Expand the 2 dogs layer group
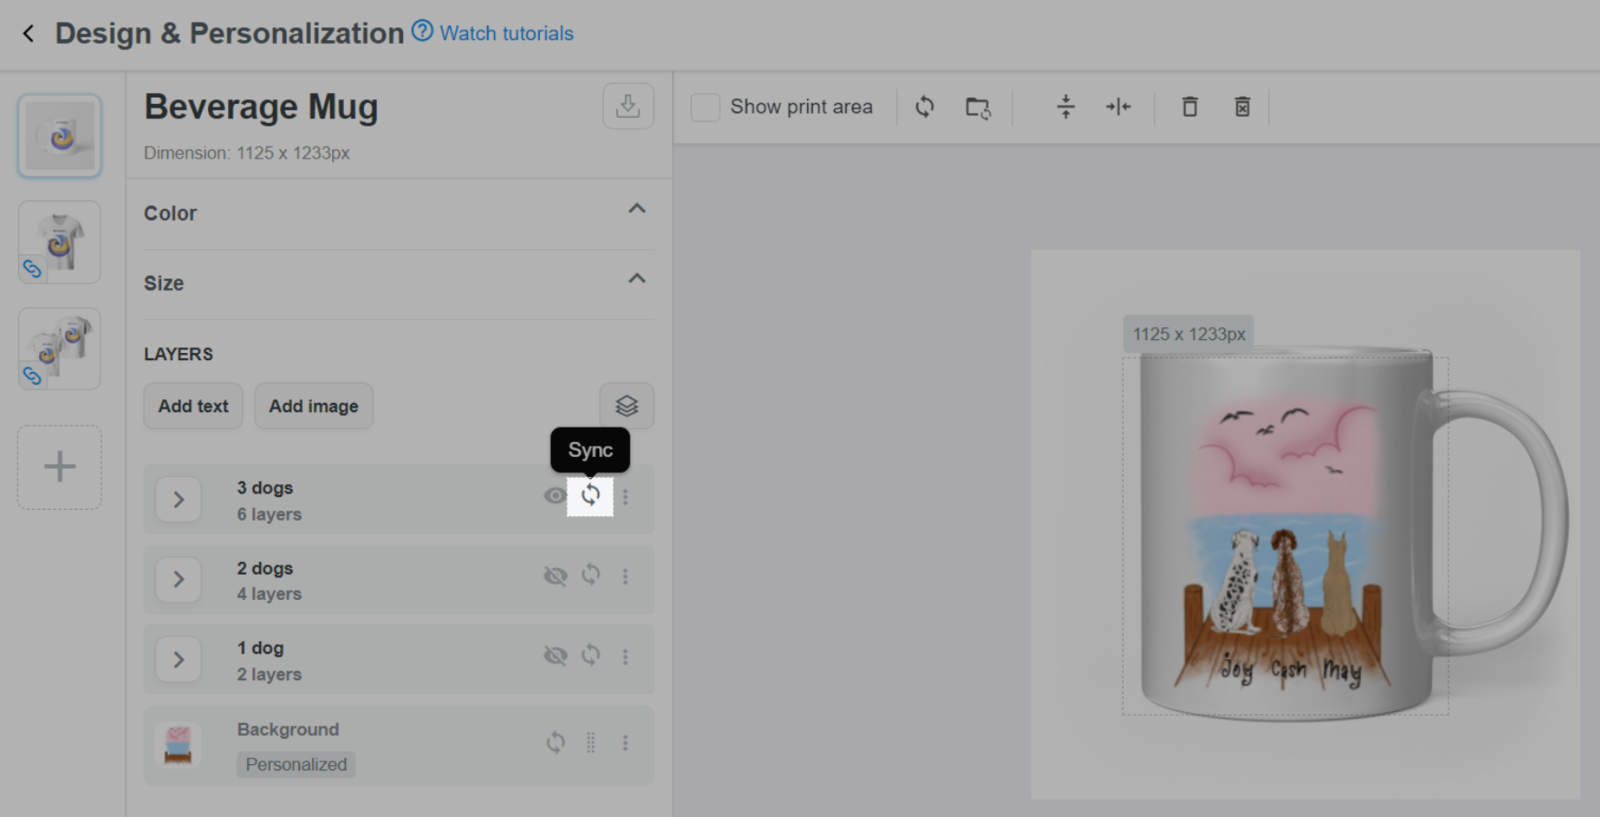 click(x=179, y=579)
